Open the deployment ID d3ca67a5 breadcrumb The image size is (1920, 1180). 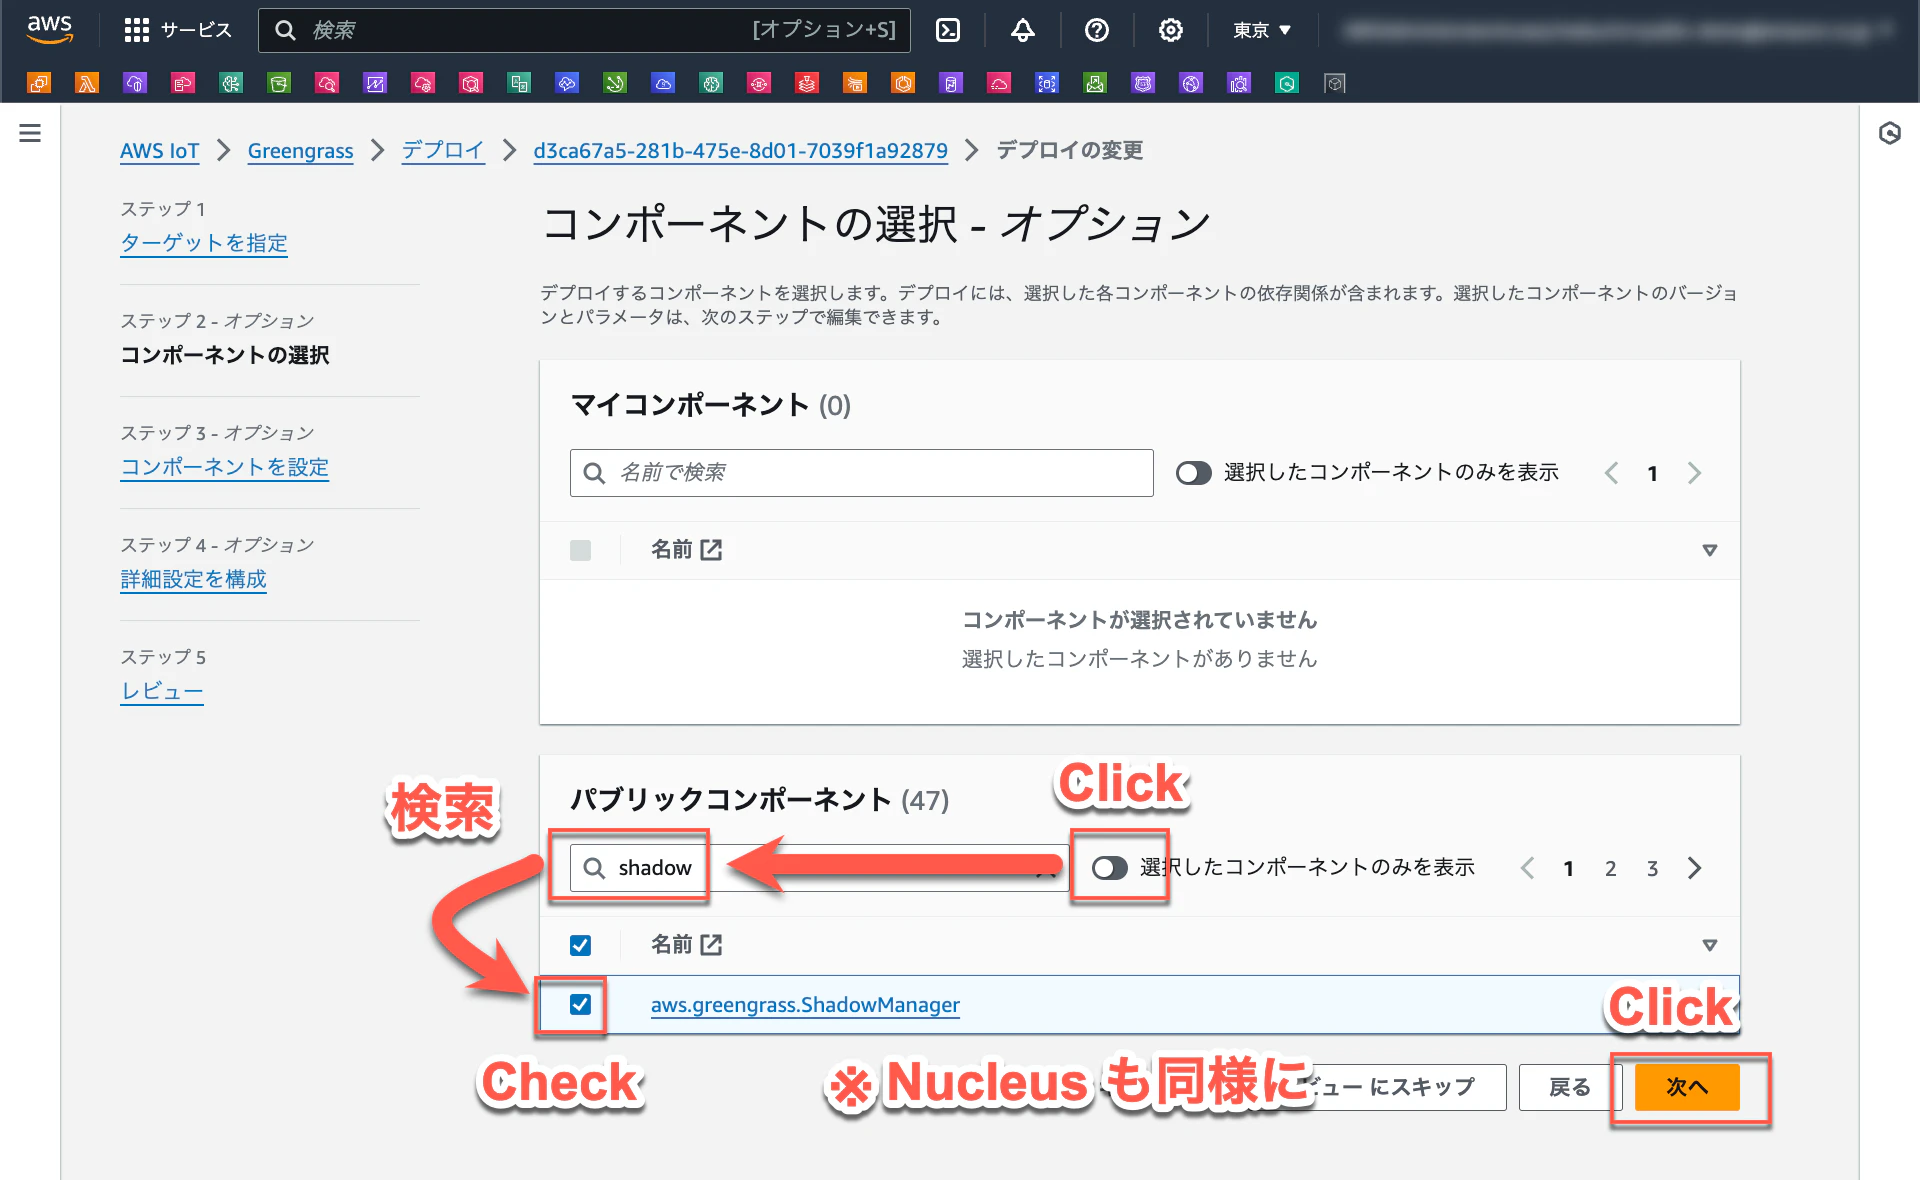[x=740, y=151]
